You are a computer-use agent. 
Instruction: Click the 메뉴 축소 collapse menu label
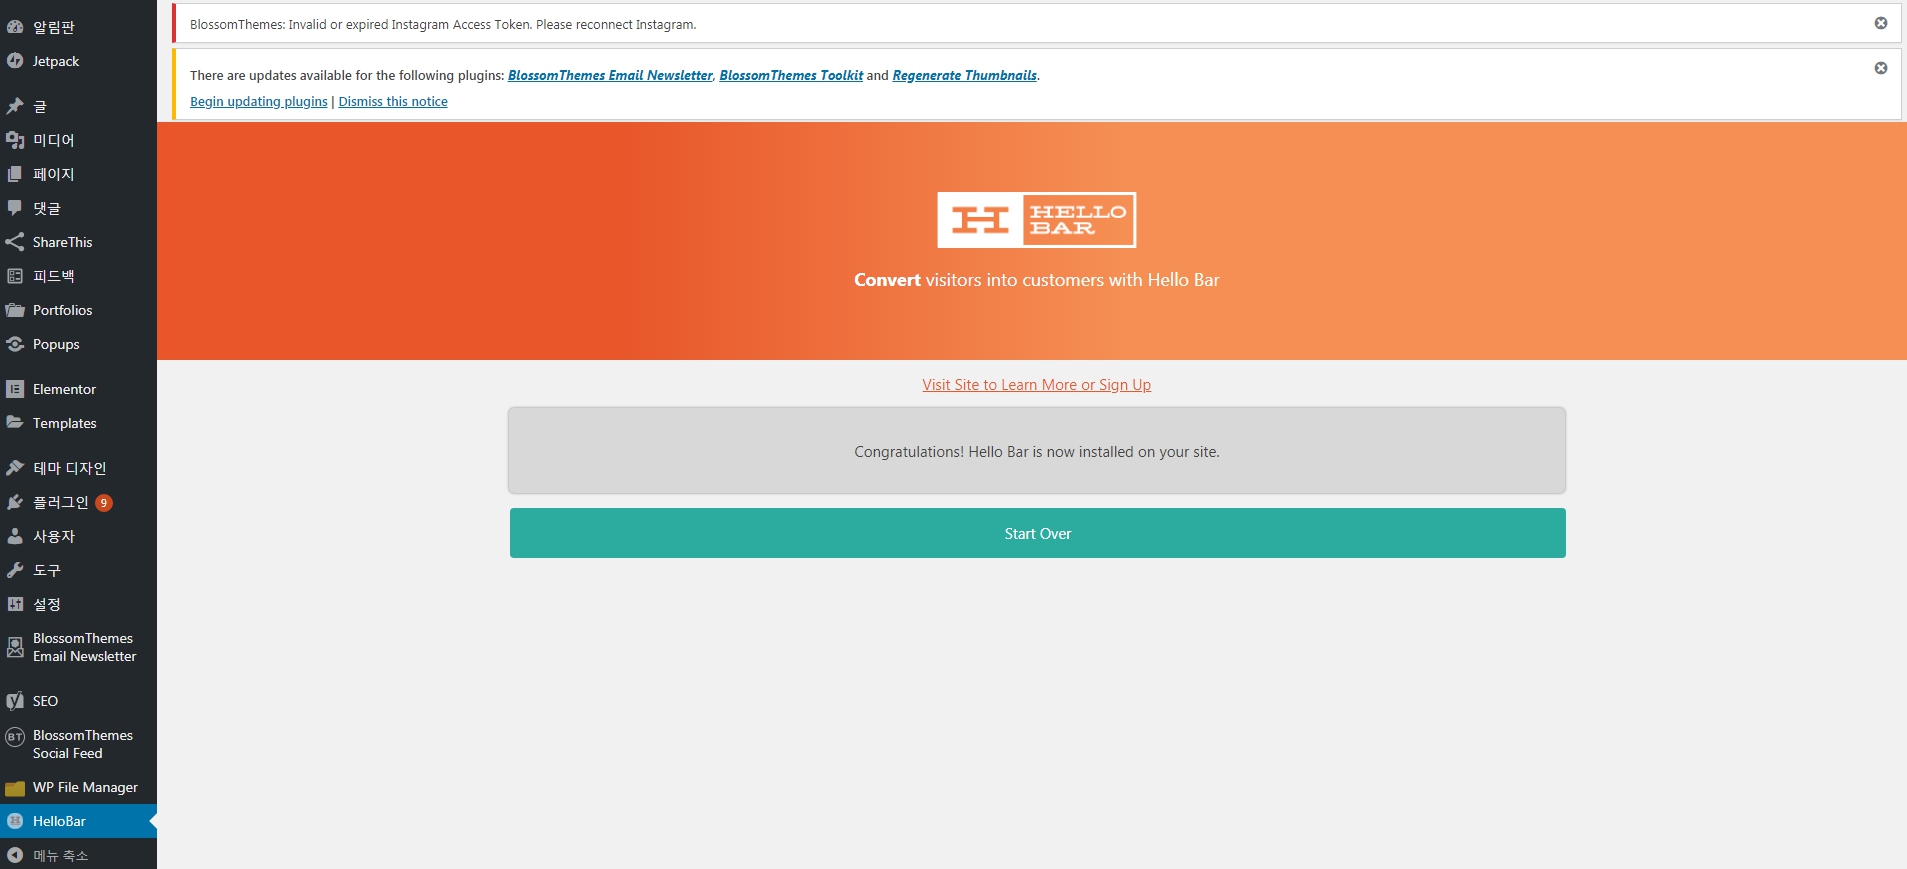point(61,855)
